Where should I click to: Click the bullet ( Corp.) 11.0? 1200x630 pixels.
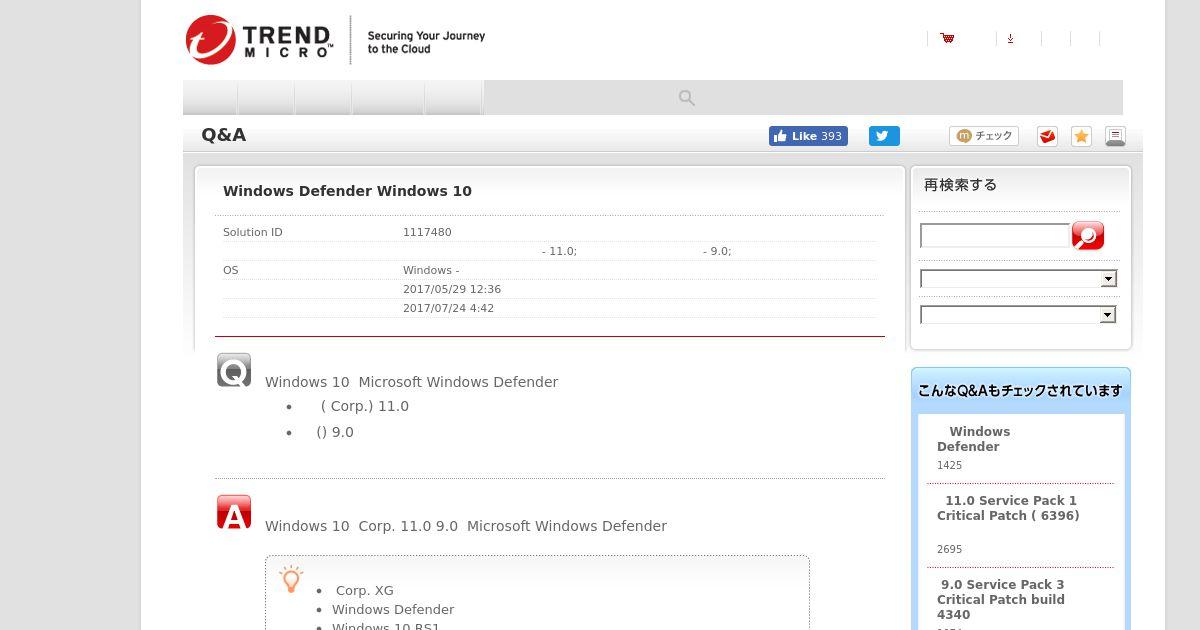(364, 406)
